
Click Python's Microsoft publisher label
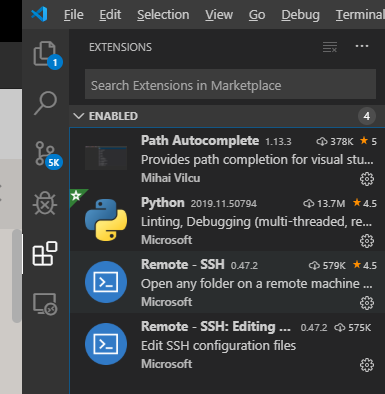pyautogui.click(x=166, y=240)
